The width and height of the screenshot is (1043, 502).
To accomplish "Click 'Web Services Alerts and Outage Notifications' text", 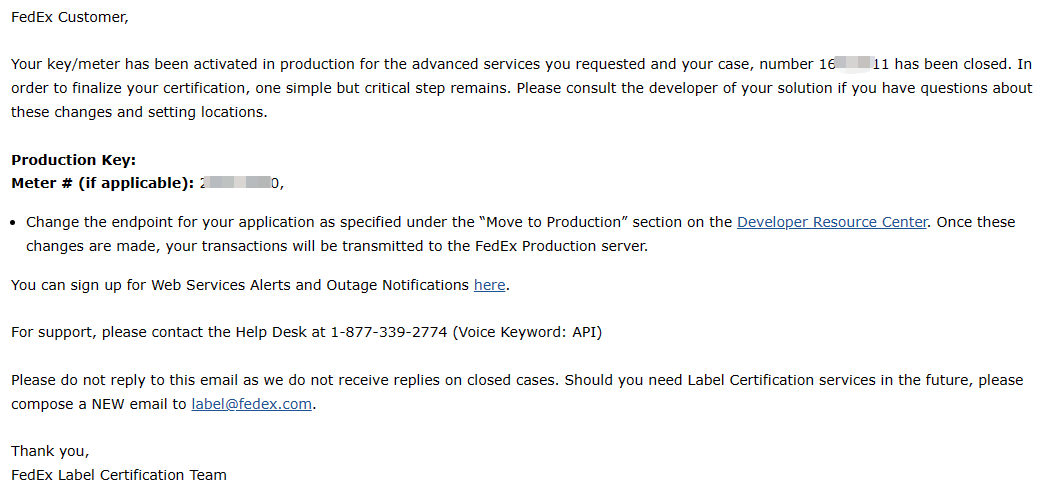I will pos(310,286).
